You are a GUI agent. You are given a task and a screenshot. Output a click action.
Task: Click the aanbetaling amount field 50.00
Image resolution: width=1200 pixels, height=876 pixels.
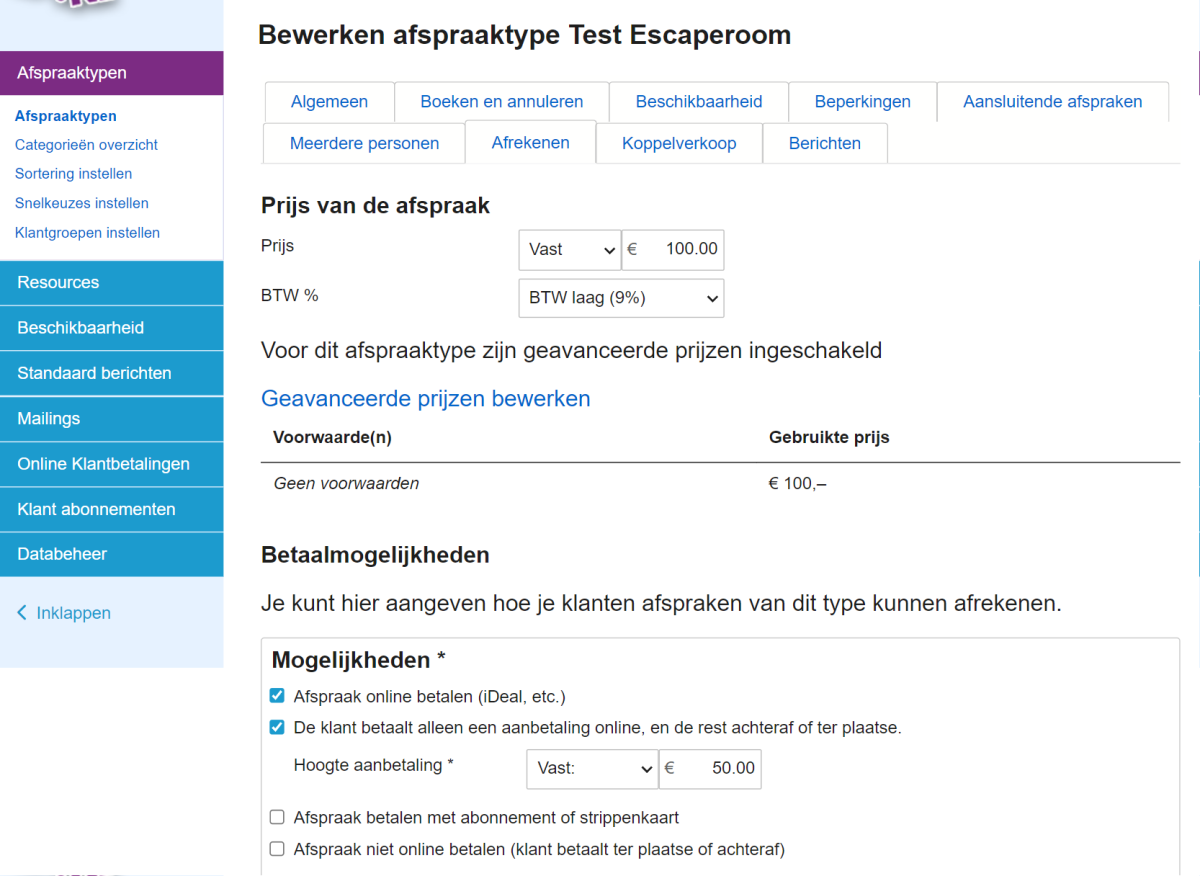[710, 769]
